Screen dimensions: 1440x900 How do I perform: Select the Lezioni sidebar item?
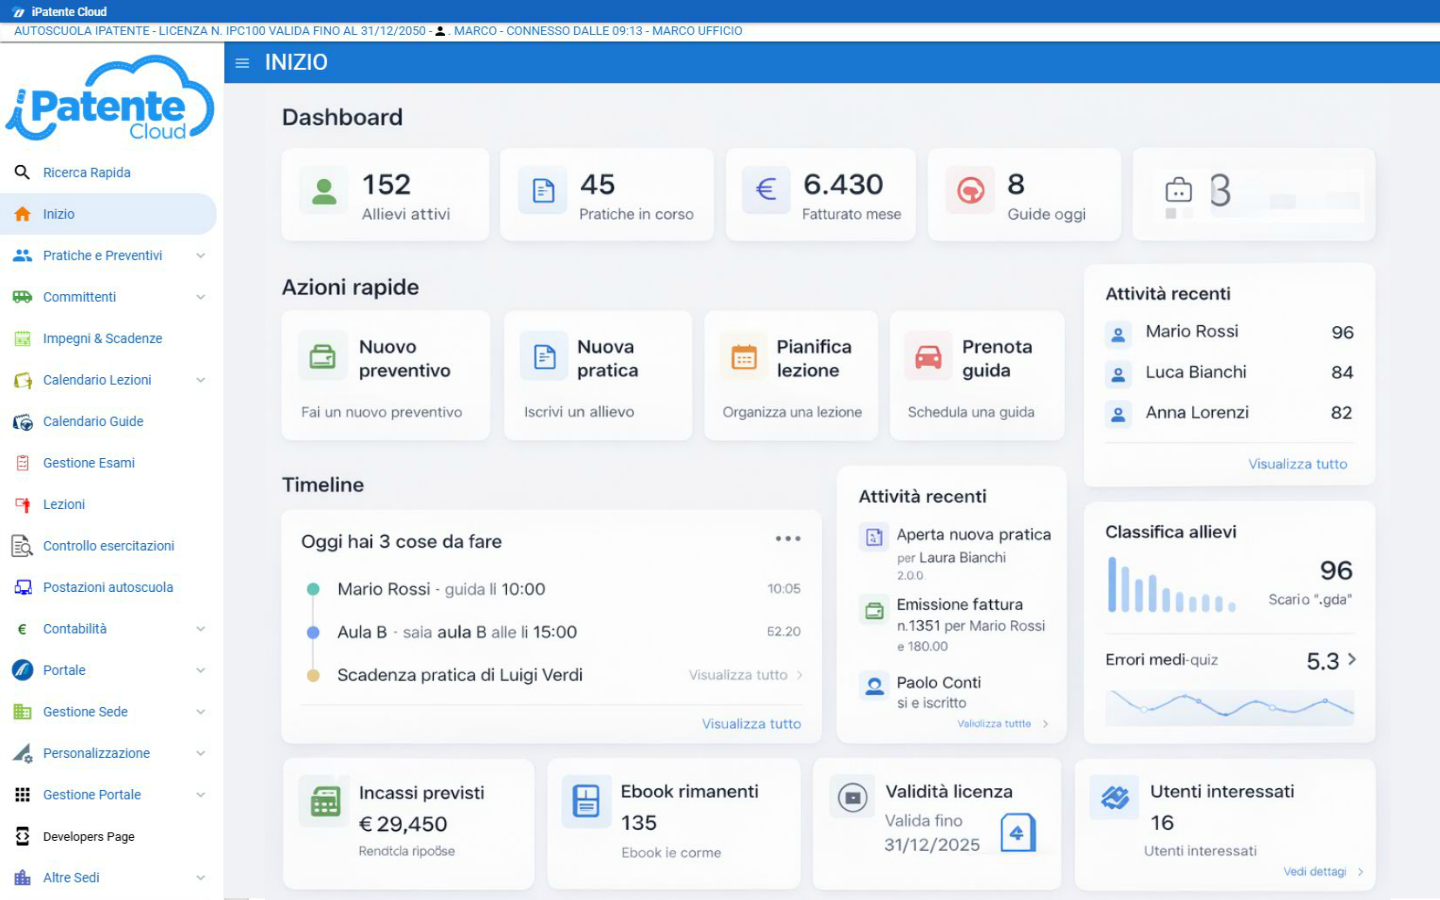pos(62,504)
